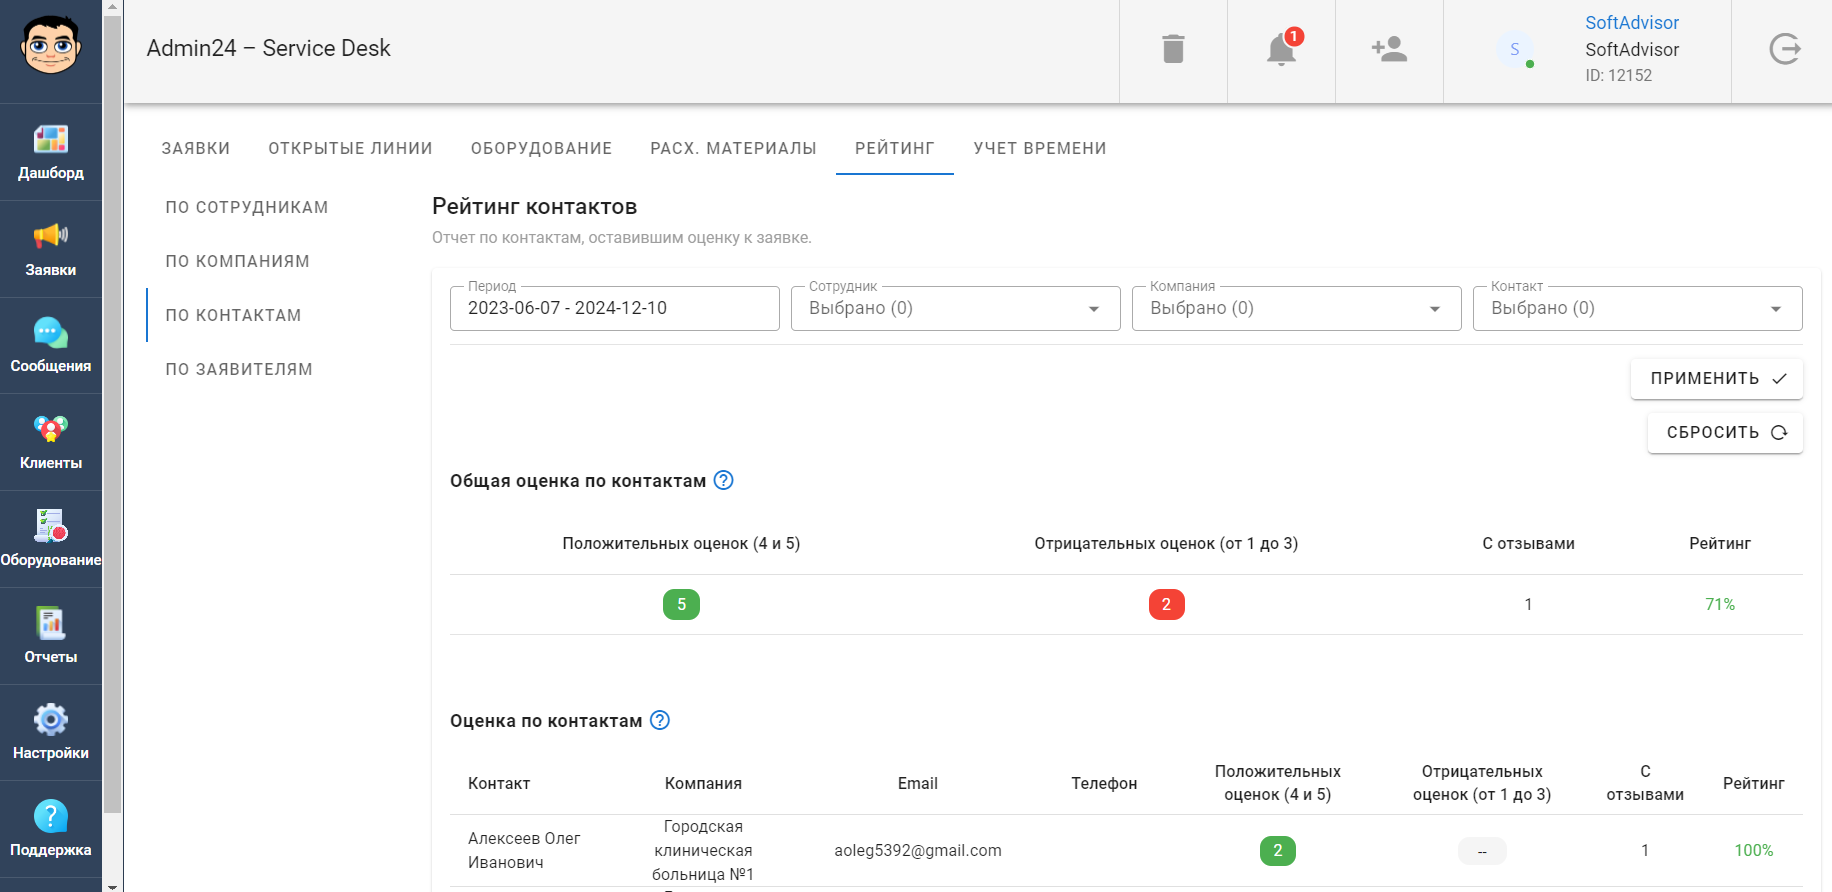The height and width of the screenshot is (892, 1832).
Task: Open По сотрудникам rating view
Action: tap(247, 207)
